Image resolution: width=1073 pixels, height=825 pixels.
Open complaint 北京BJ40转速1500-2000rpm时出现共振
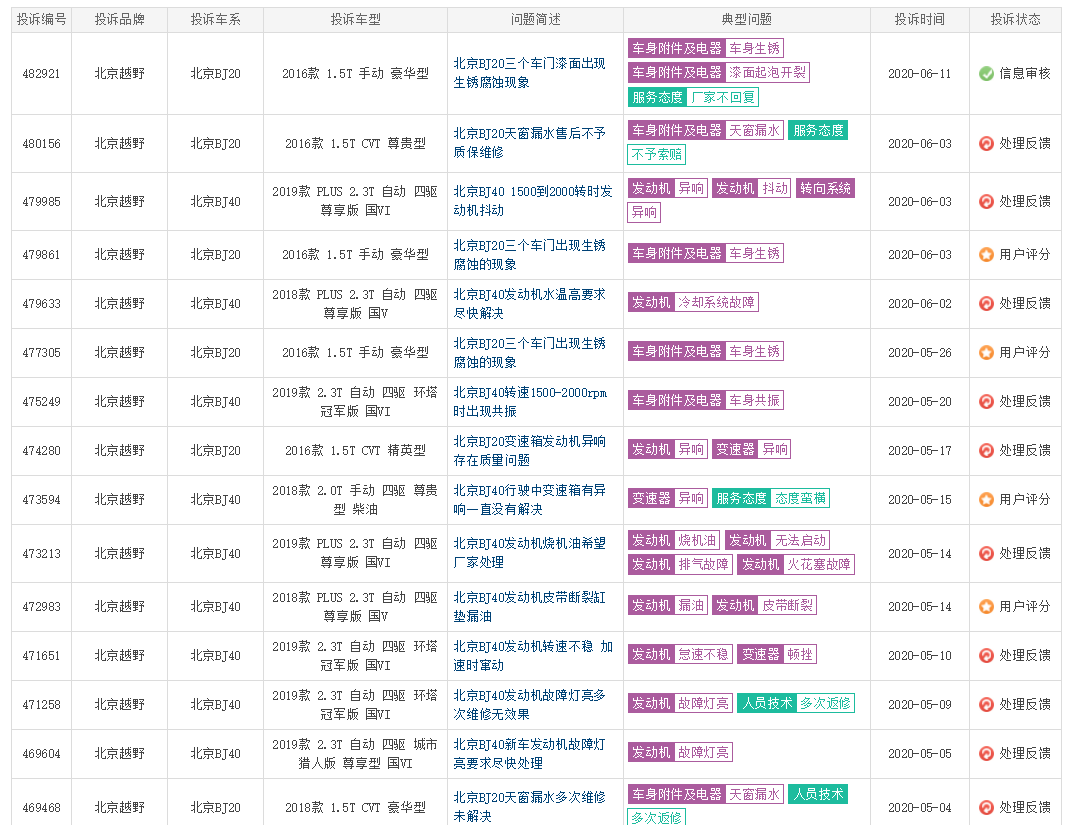(530, 402)
